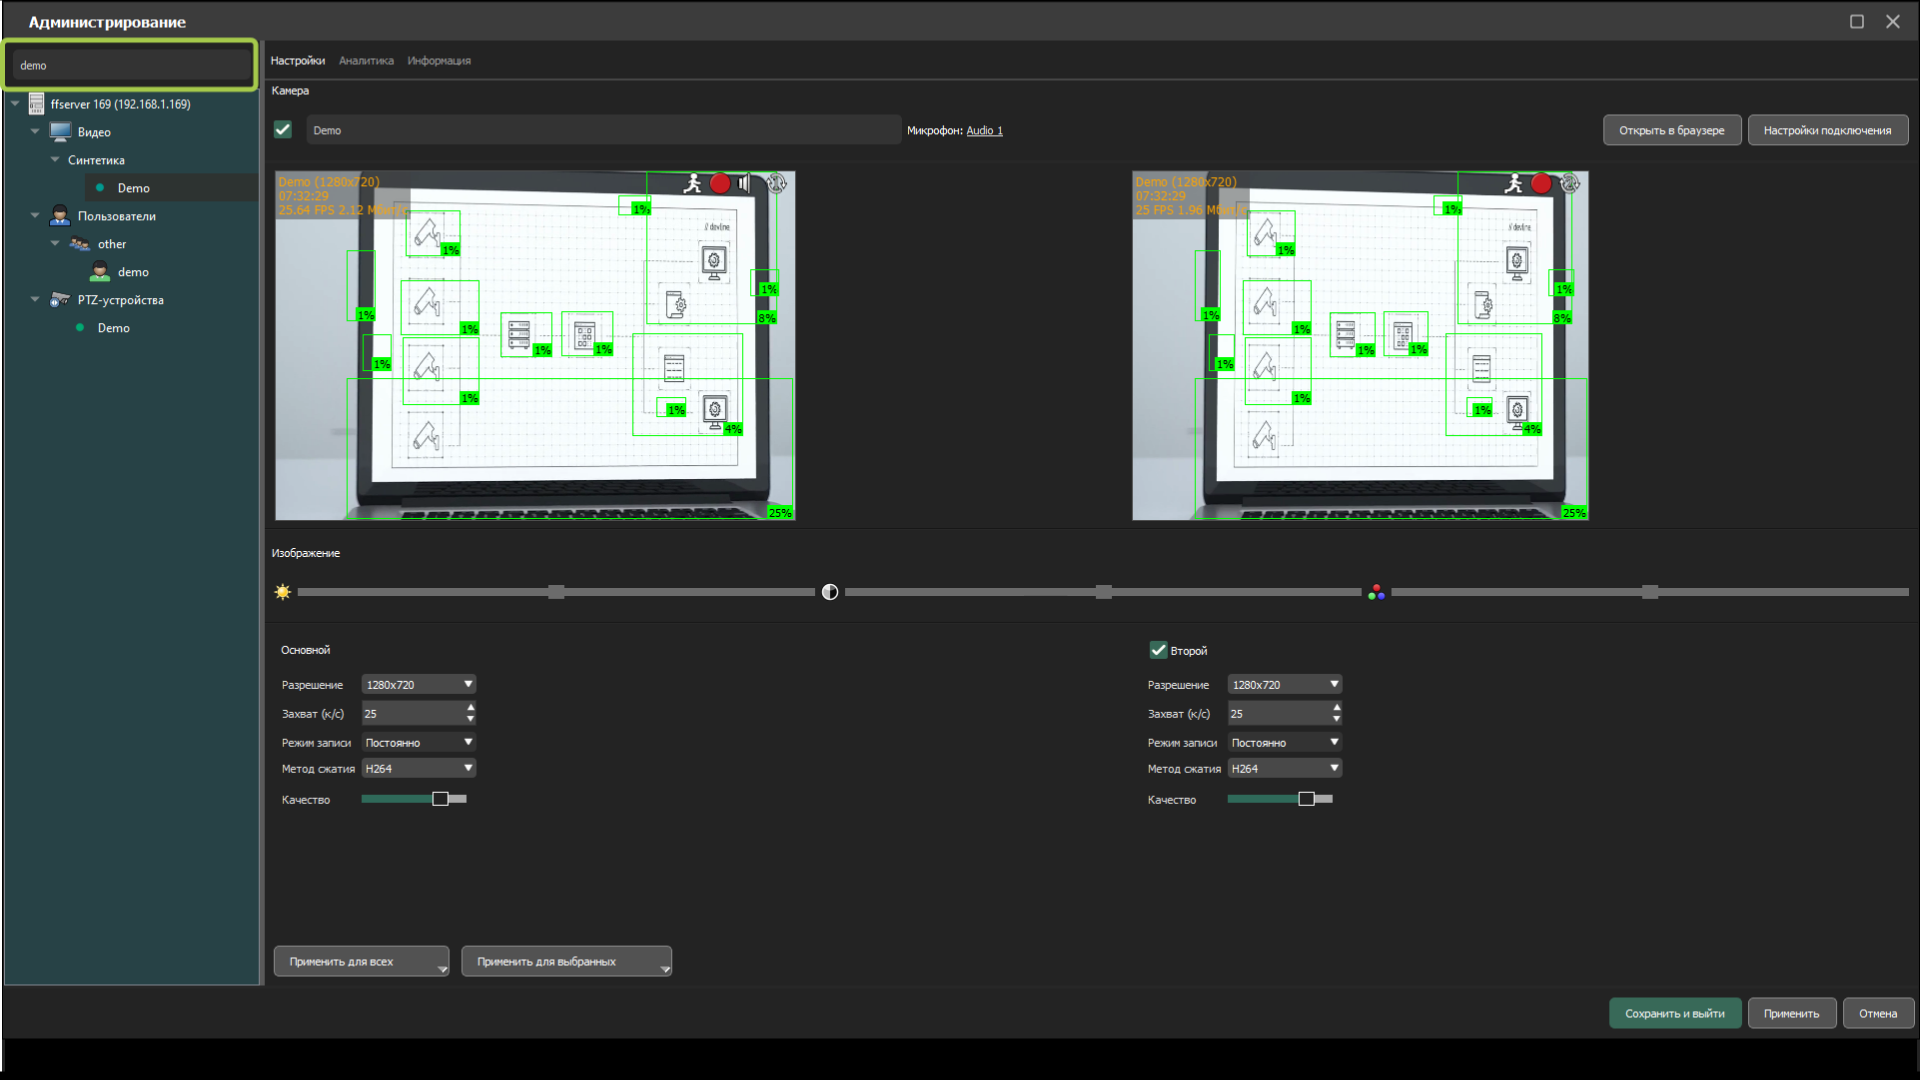Click the contrast half-circle icon
This screenshot has height=1080, width=1920.
(x=830, y=592)
